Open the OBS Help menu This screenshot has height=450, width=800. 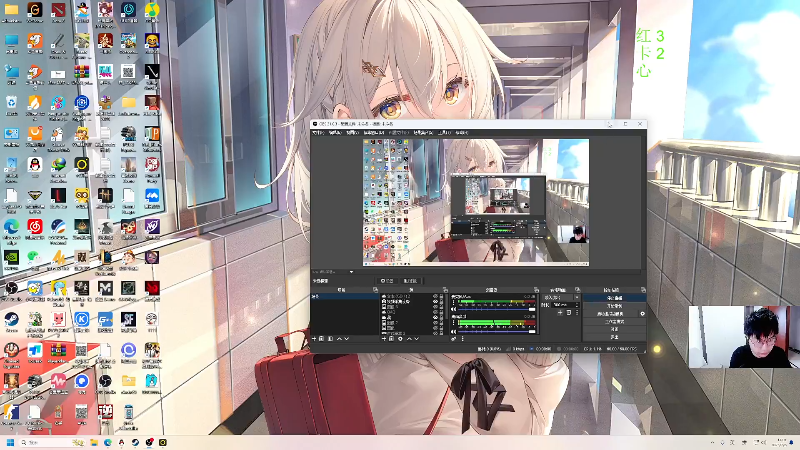tap(462, 133)
